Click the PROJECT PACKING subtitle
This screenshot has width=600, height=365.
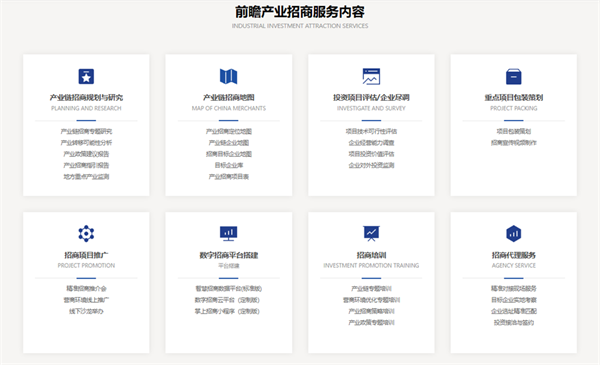click(514, 108)
